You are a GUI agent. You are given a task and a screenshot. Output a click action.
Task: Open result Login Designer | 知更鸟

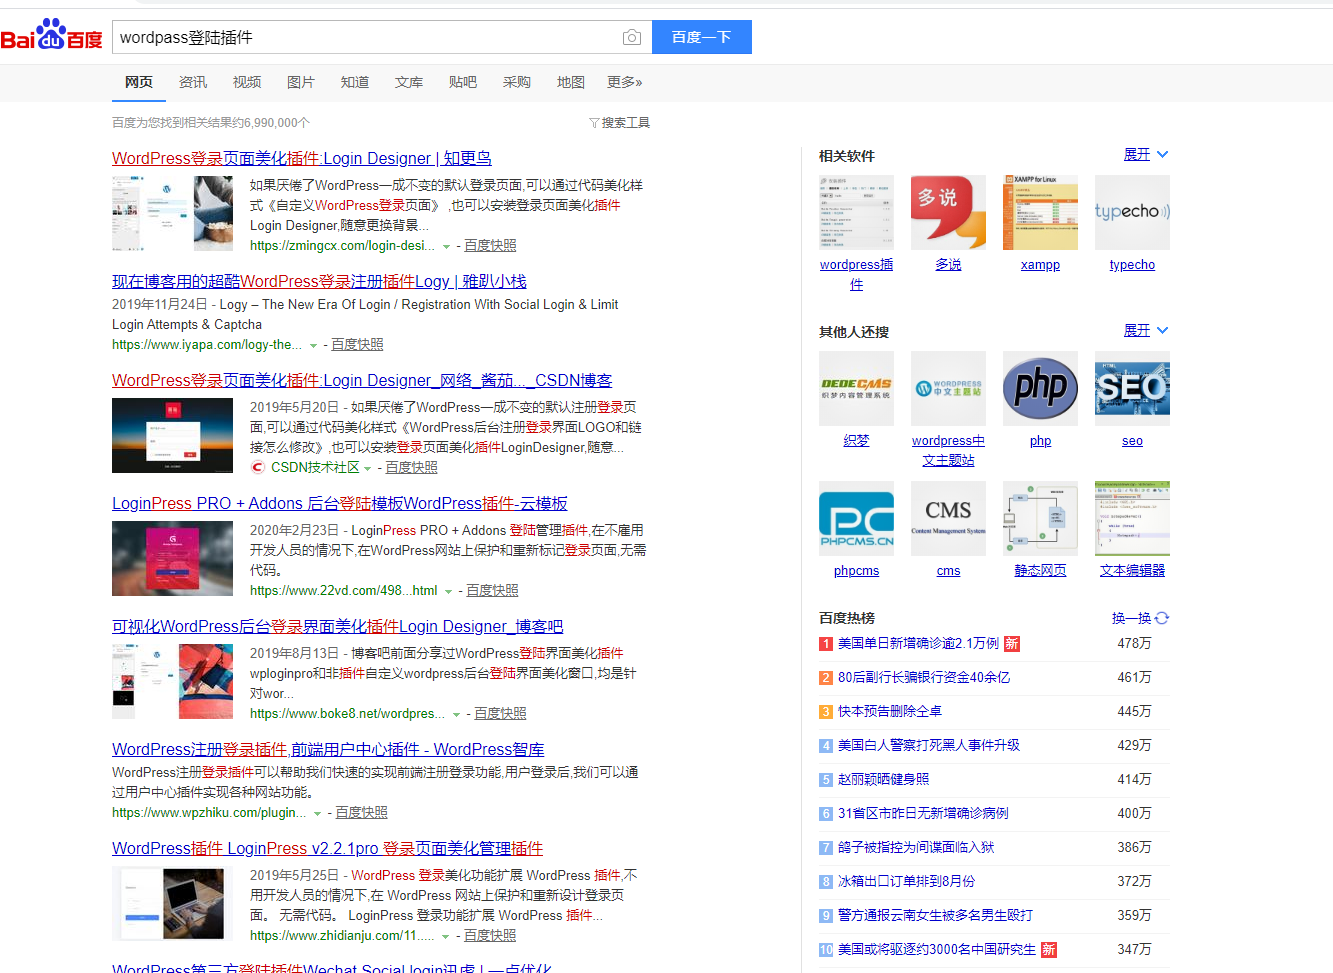(x=301, y=158)
